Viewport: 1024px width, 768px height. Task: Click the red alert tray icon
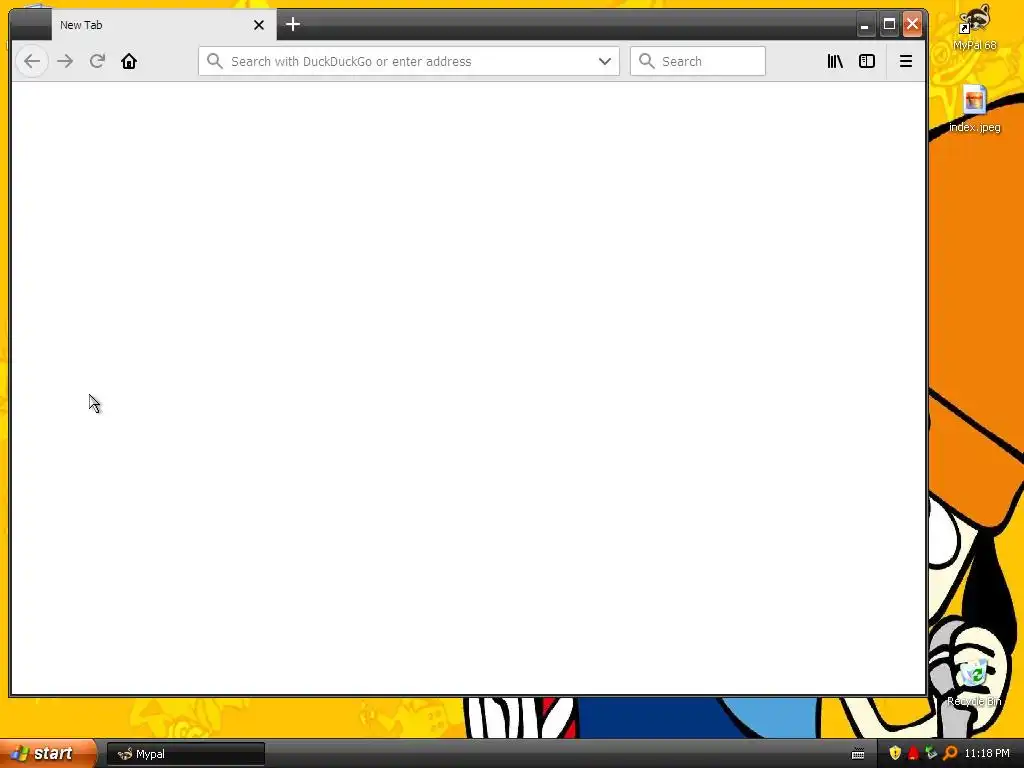[x=913, y=753]
